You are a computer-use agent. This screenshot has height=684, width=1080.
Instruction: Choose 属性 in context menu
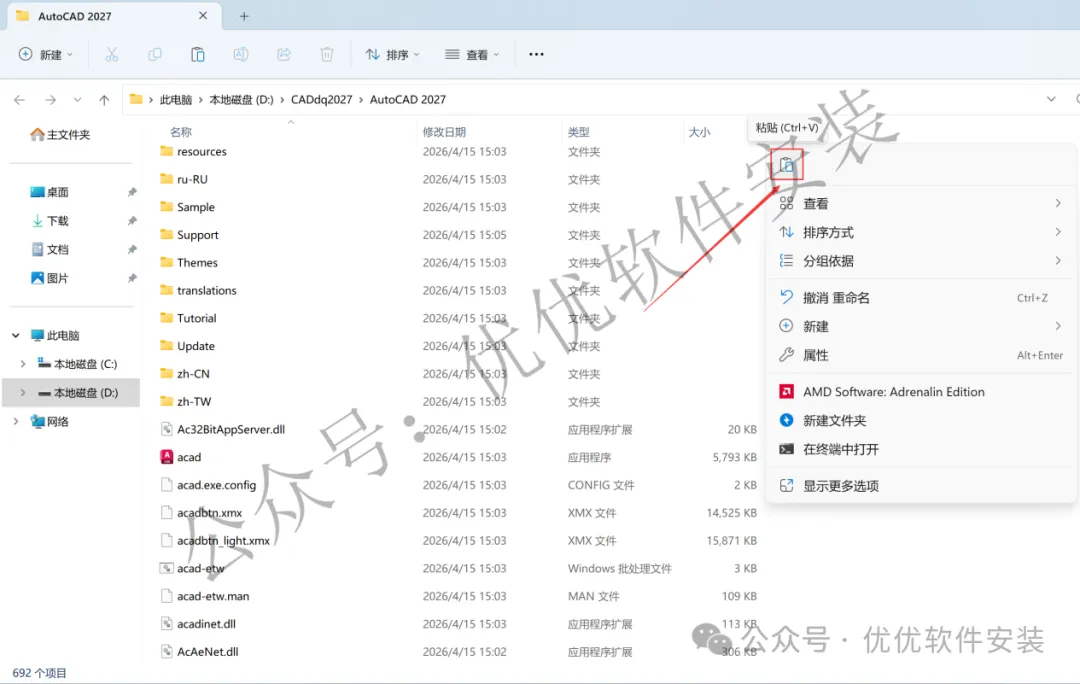(x=921, y=355)
